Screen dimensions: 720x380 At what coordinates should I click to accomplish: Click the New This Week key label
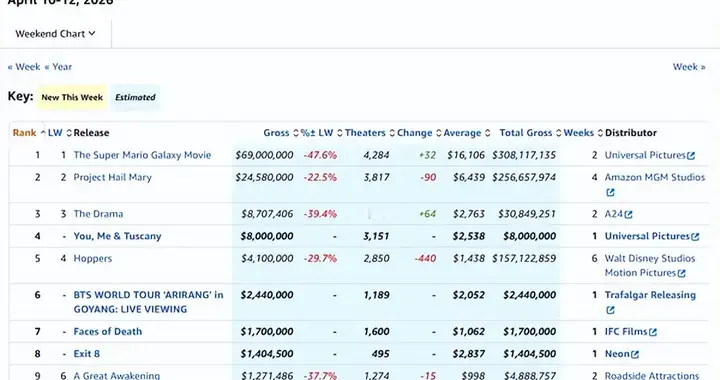[x=72, y=97]
